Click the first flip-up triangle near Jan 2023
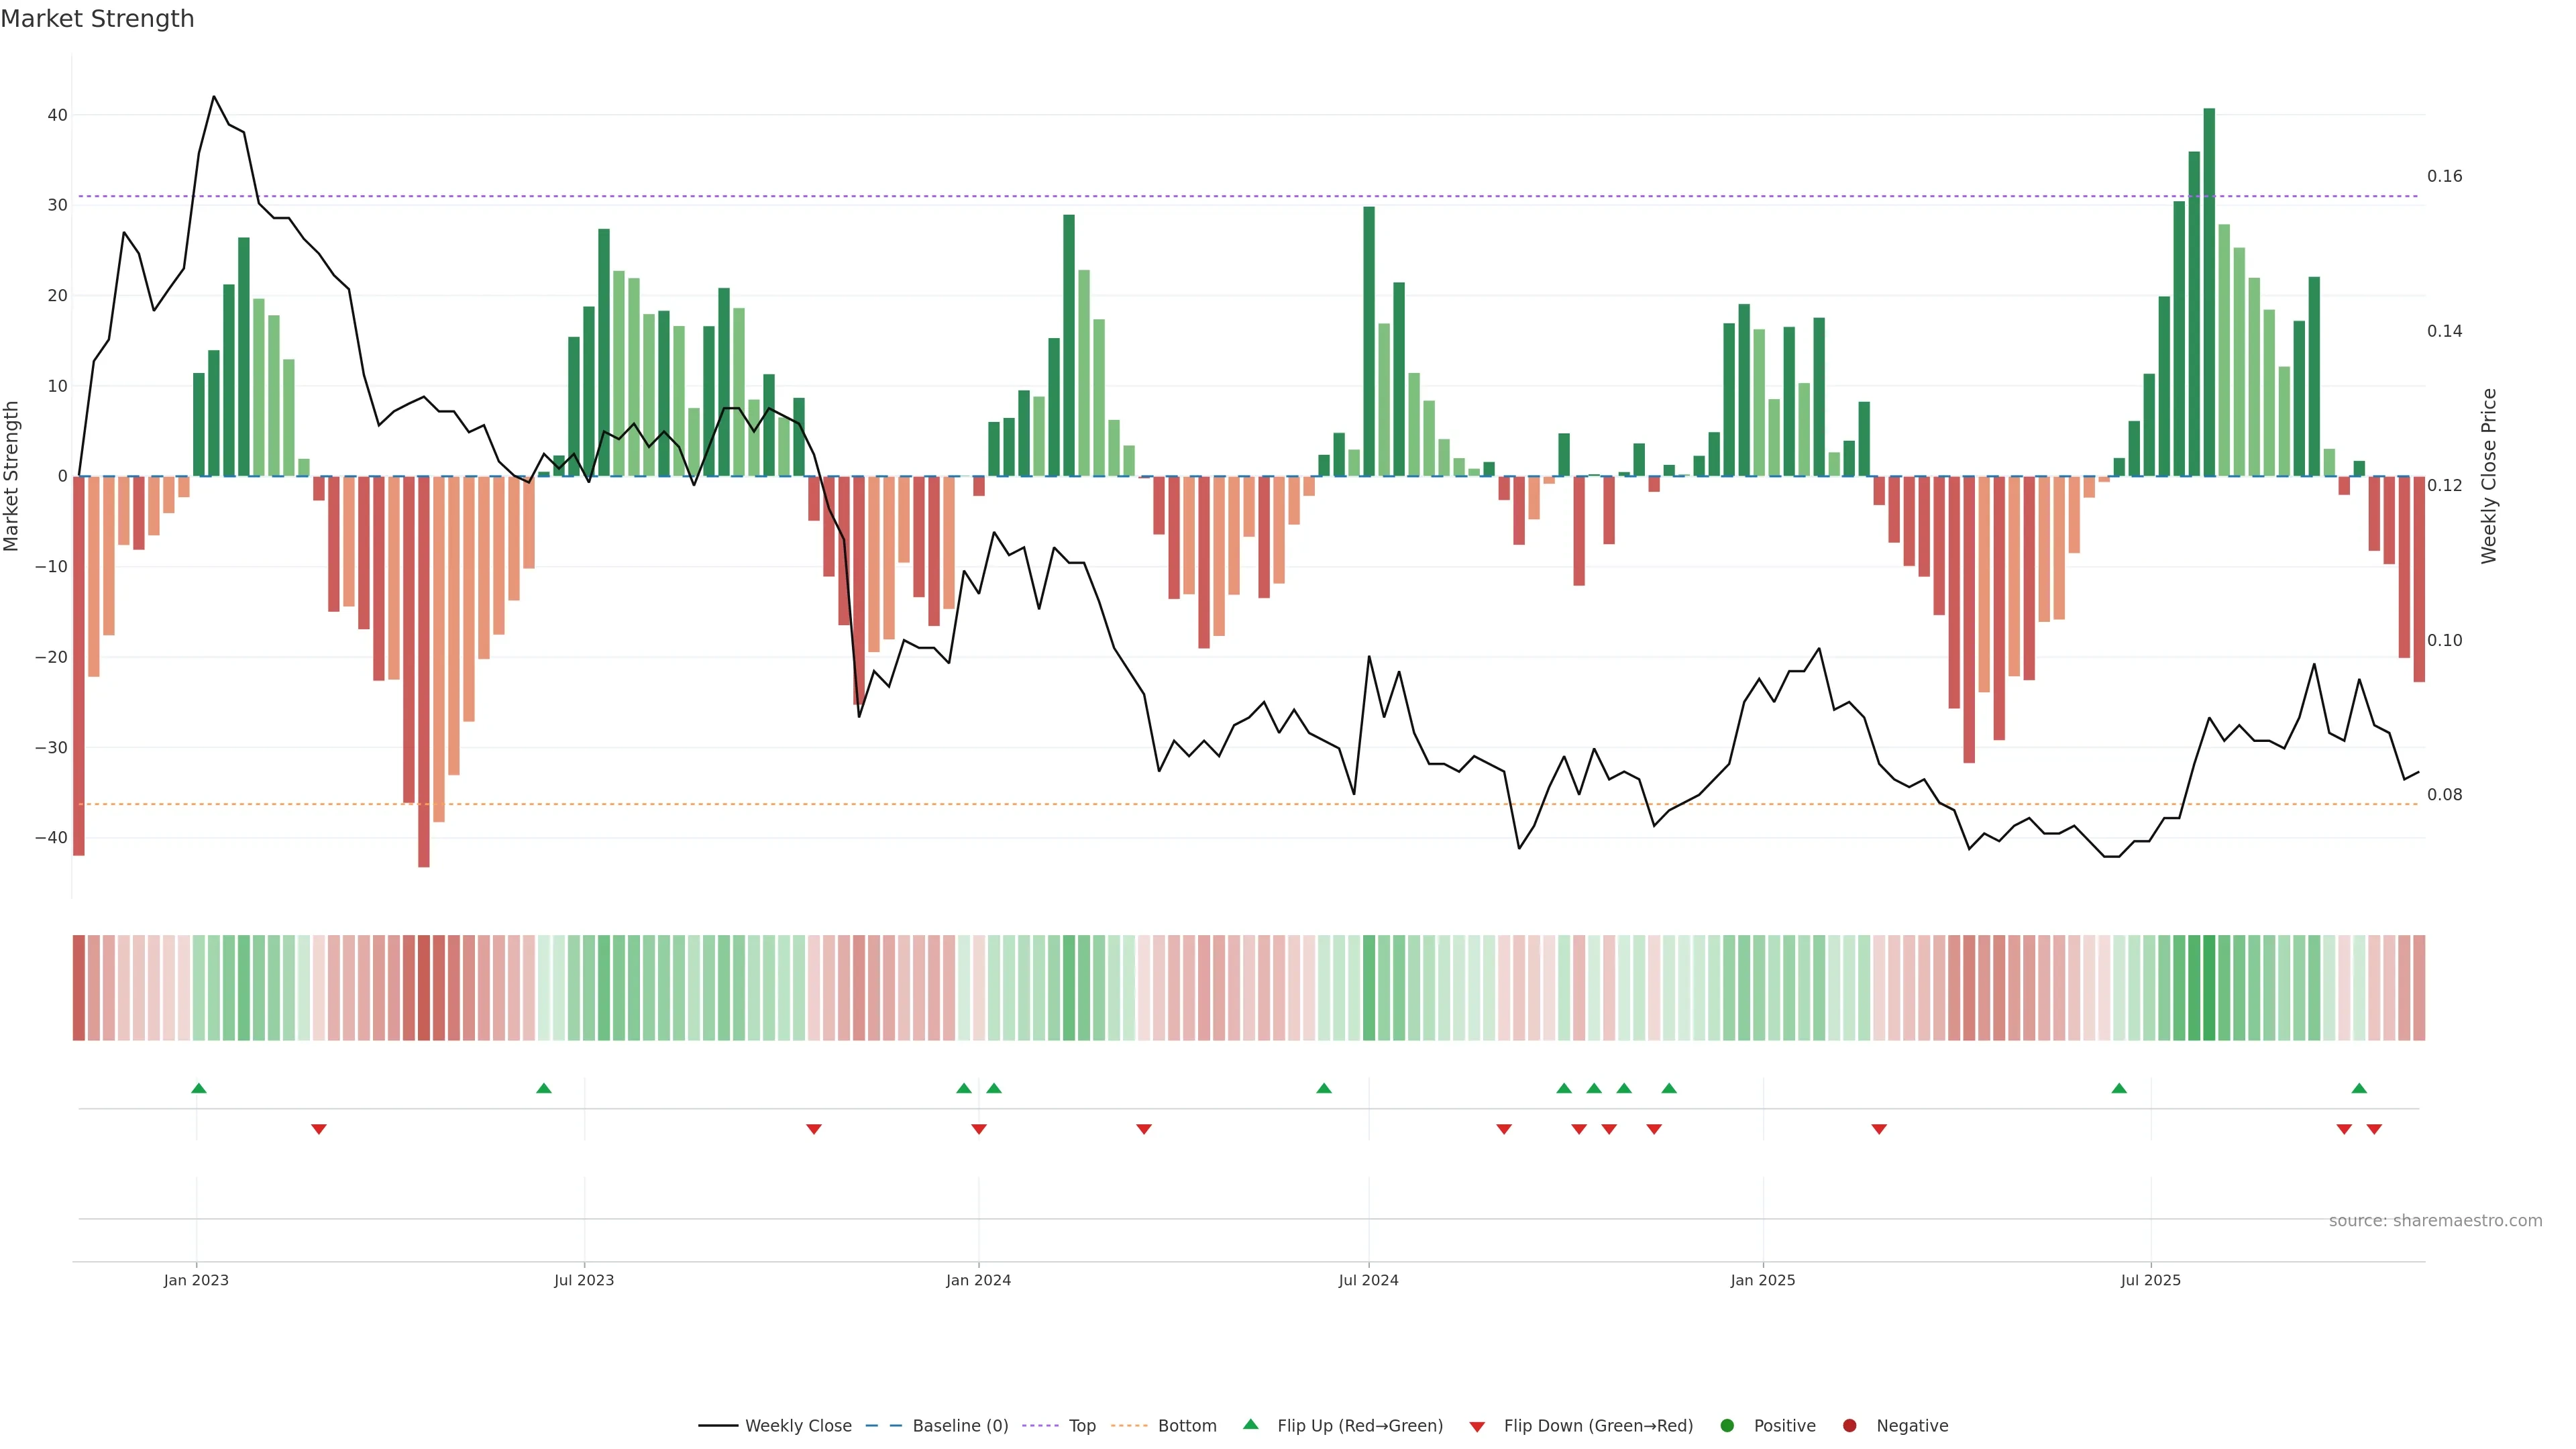The width and height of the screenshot is (2576, 1449). [199, 1088]
